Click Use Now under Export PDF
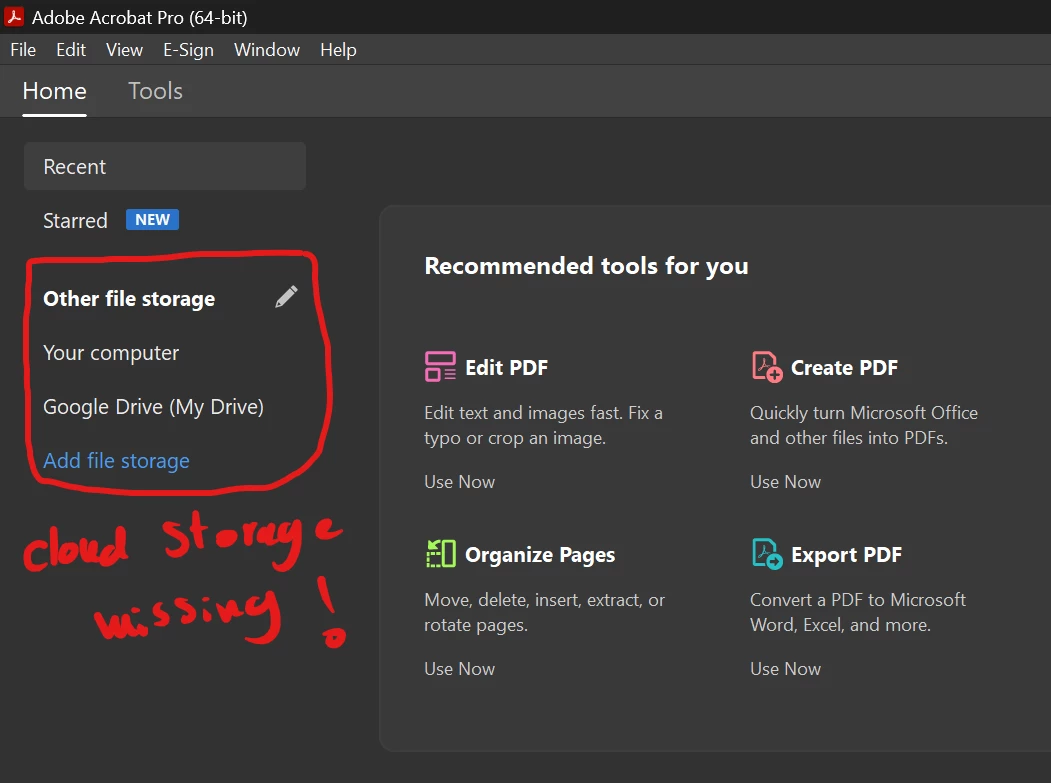This screenshot has width=1051, height=783. 786,669
